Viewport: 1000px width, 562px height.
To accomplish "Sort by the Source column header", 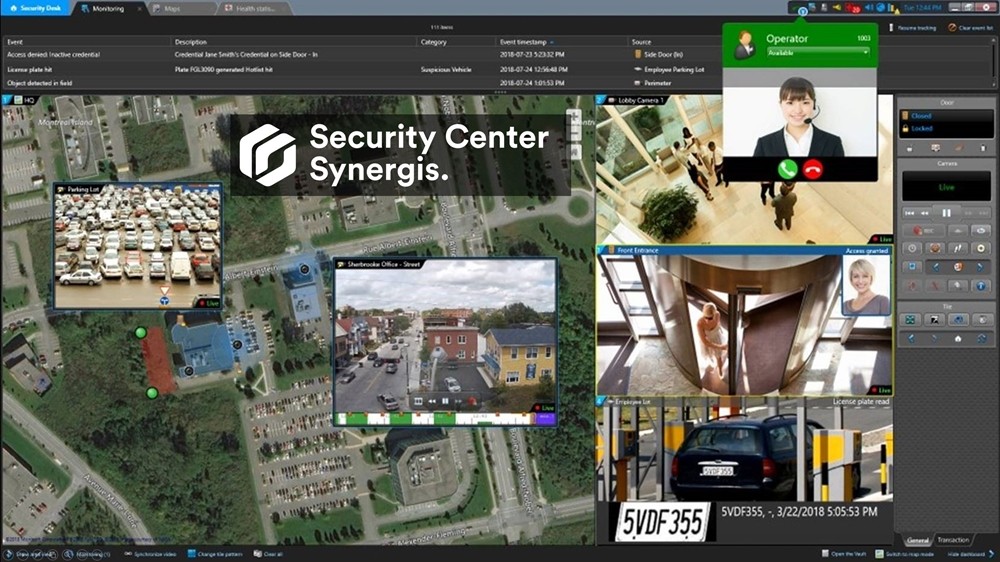I will 641,42.
